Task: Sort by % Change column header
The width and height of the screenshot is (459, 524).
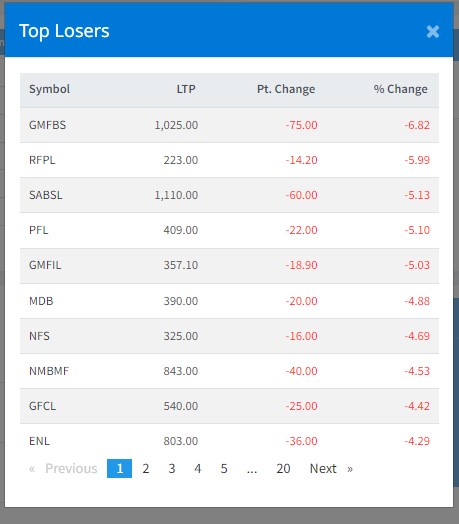Action: click(x=400, y=89)
